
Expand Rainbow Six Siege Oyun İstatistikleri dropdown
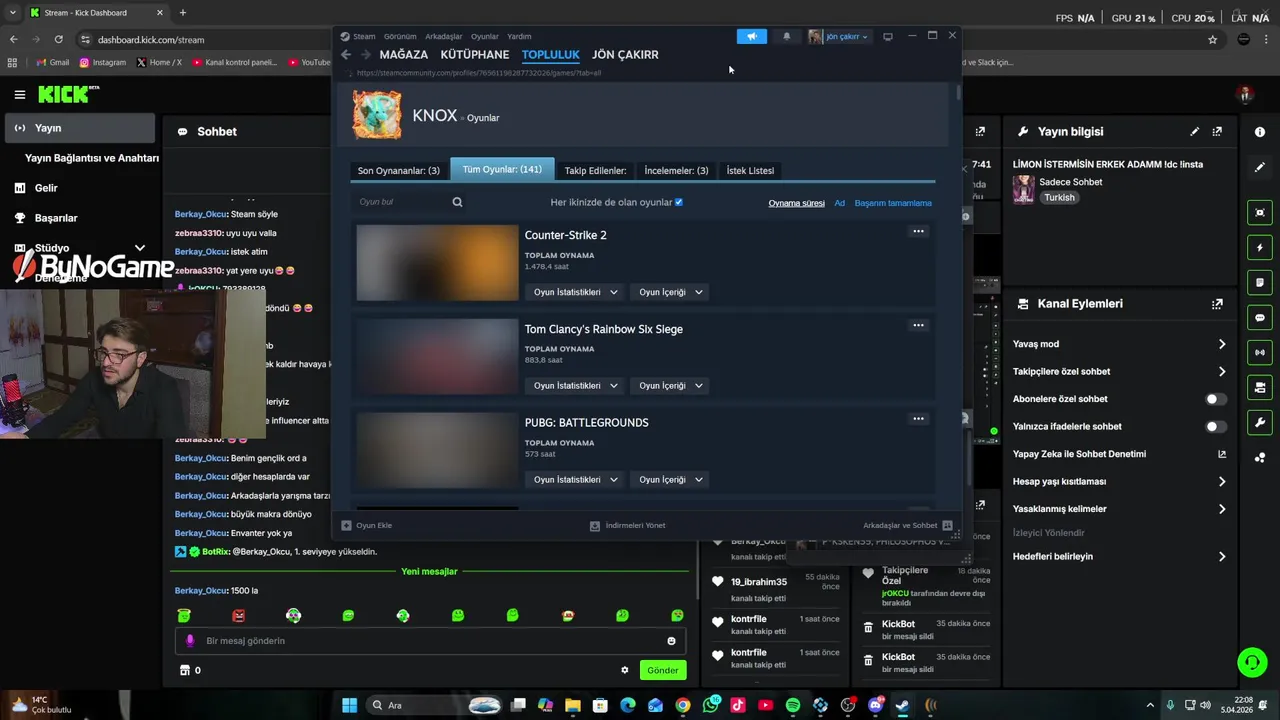(575, 386)
